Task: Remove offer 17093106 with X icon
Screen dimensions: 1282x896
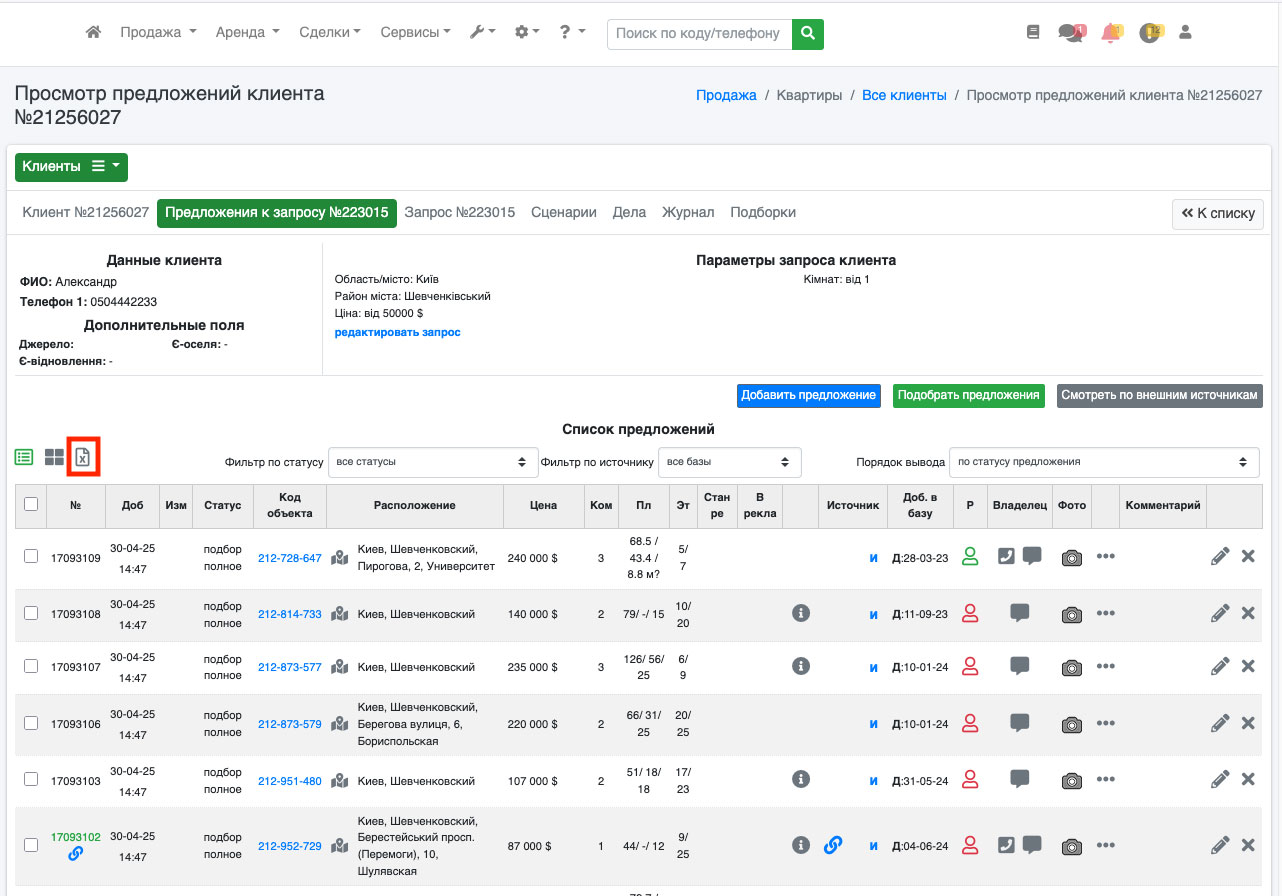Action: click(x=1248, y=723)
